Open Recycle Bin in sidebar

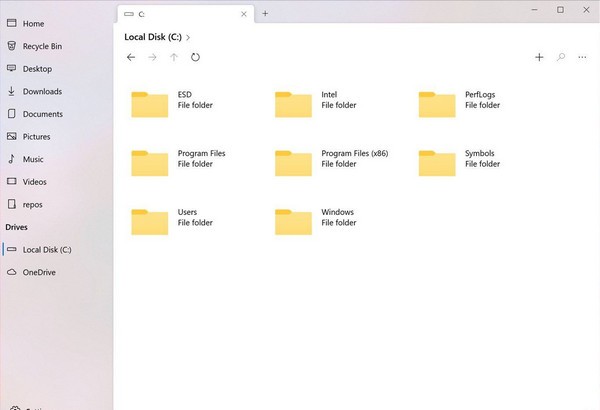point(43,46)
